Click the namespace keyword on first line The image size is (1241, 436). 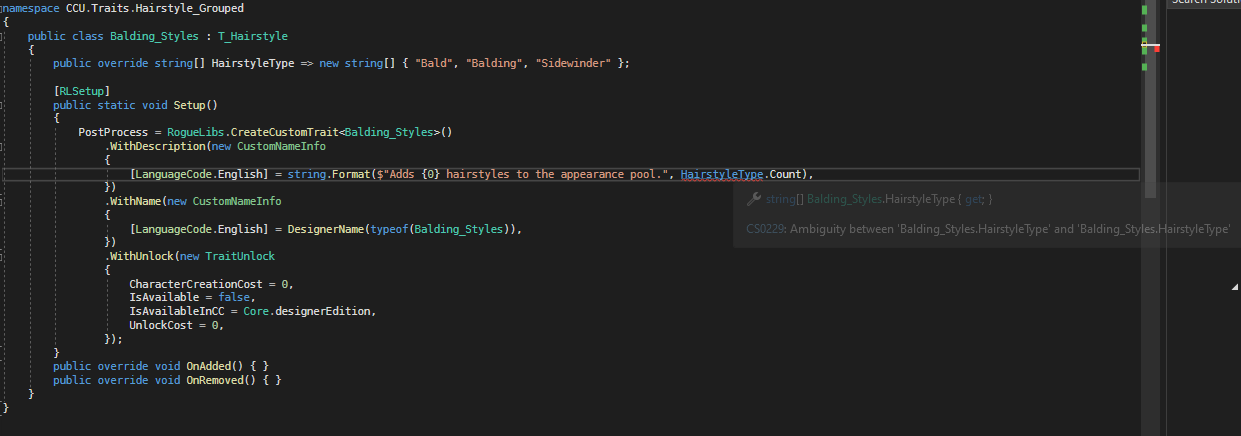click(31, 8)
